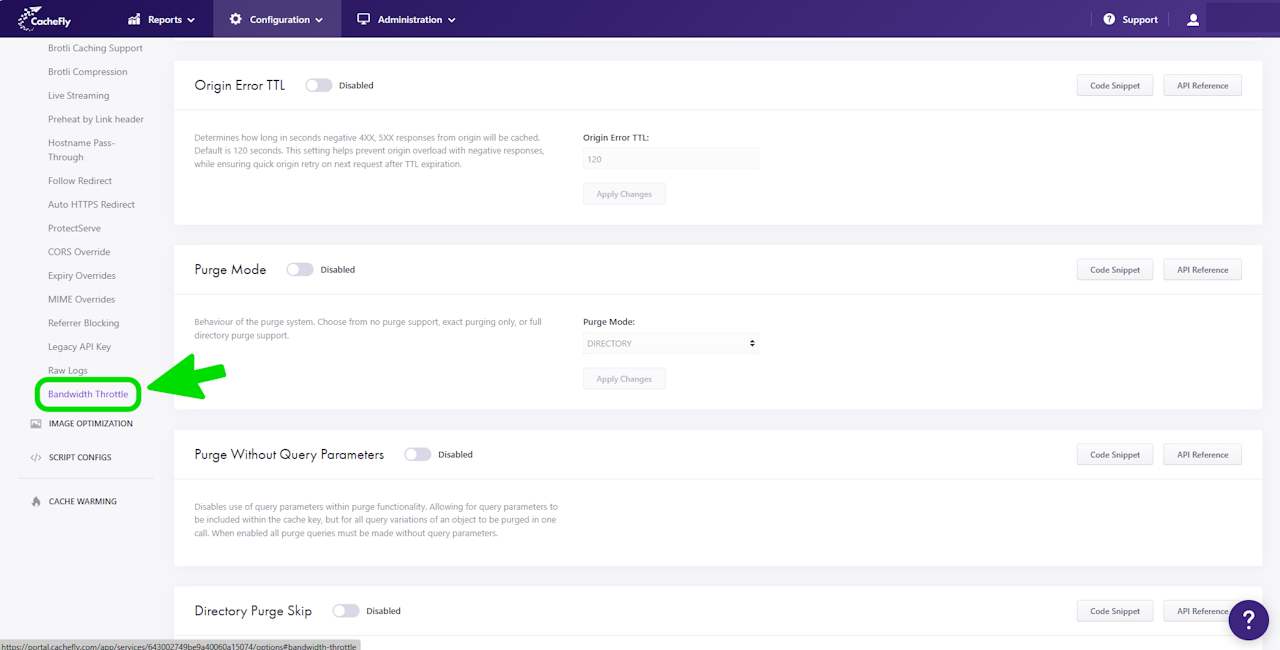
Task: Click the Configuration gear icon
Action: point(236,19)
